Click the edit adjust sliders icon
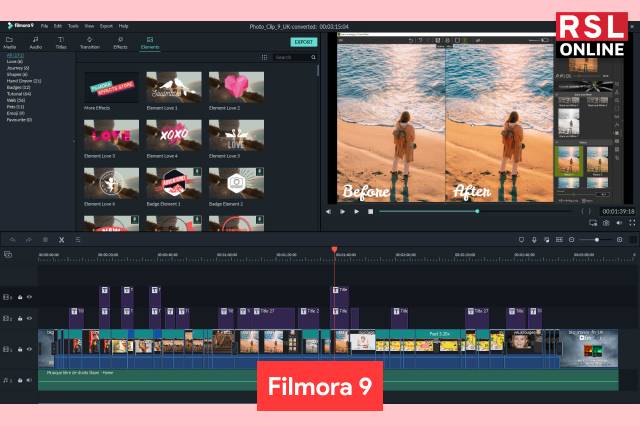Image resolution: width=640 pixels, height=426 pixels. [78, 240]
